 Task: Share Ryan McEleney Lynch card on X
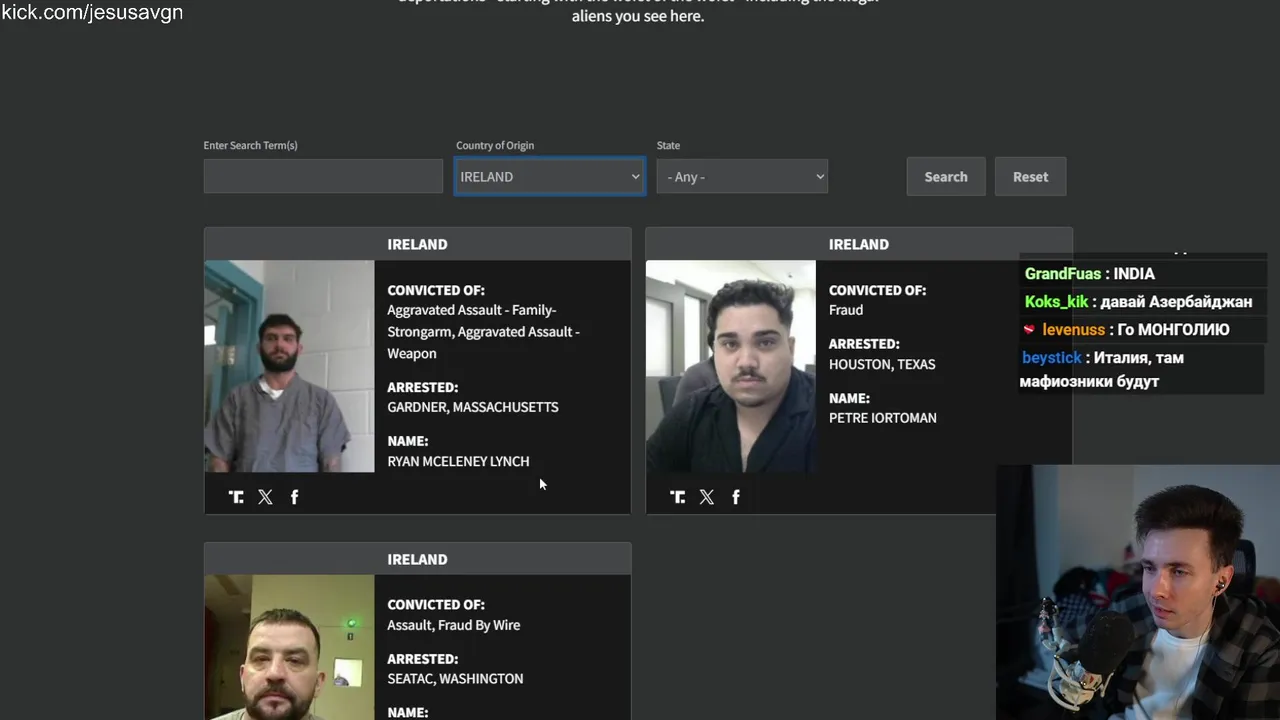pos(265,497)
